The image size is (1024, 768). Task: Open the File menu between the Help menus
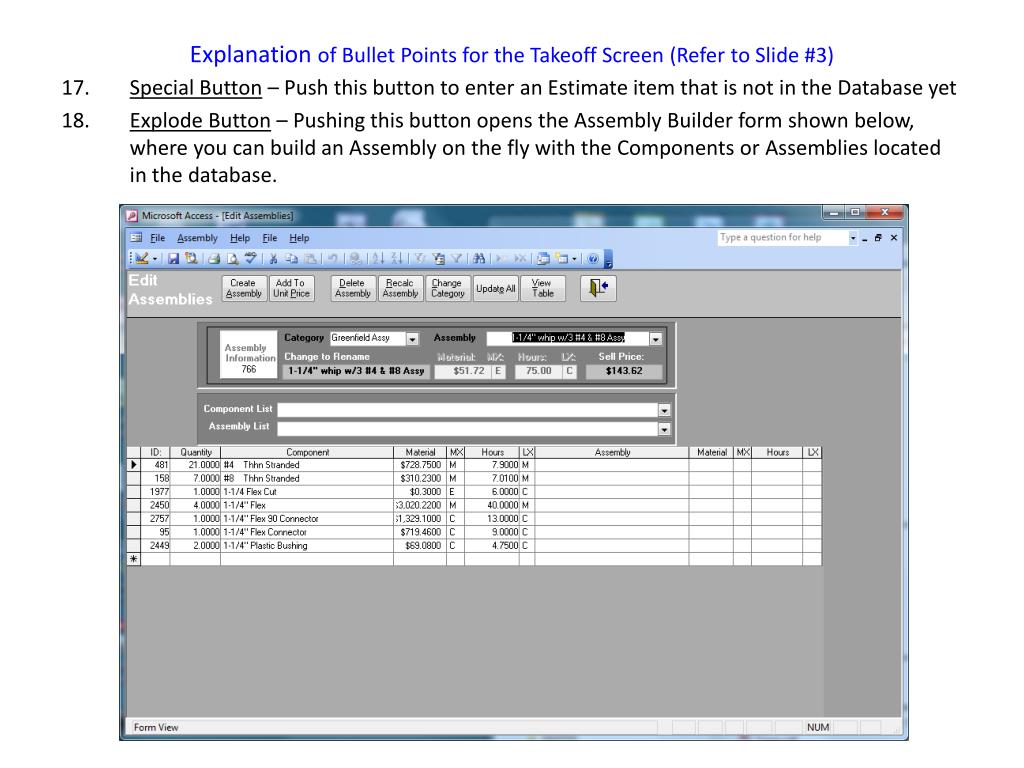(x=270, y=238)
